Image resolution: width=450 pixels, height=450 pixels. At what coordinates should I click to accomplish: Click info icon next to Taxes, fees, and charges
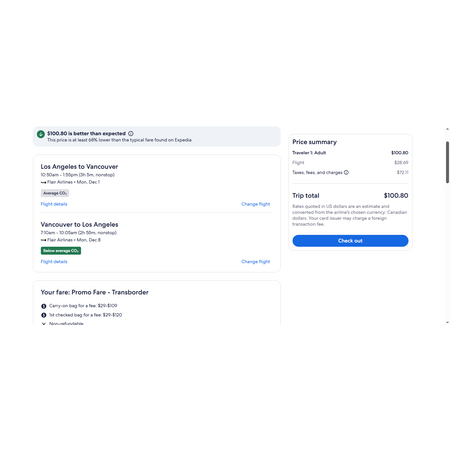(x=346, y=172)
